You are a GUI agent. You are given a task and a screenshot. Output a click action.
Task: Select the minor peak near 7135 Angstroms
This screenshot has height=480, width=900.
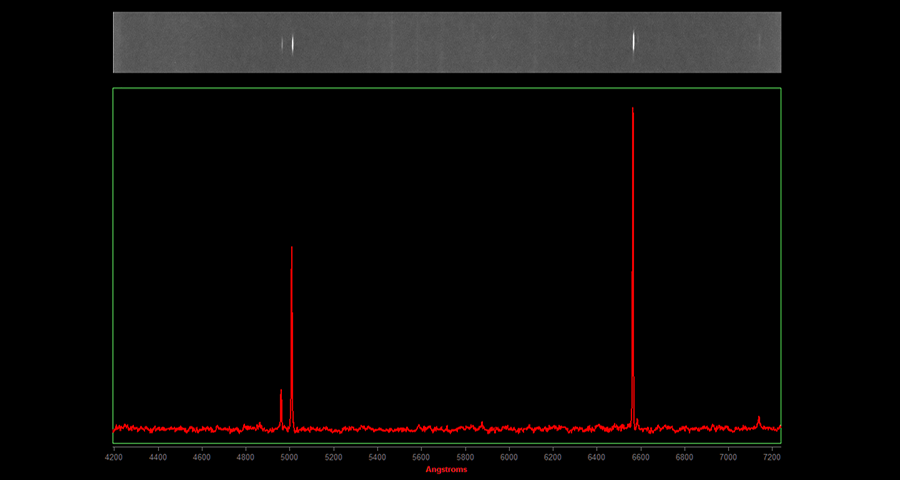(x=759, y=418)
